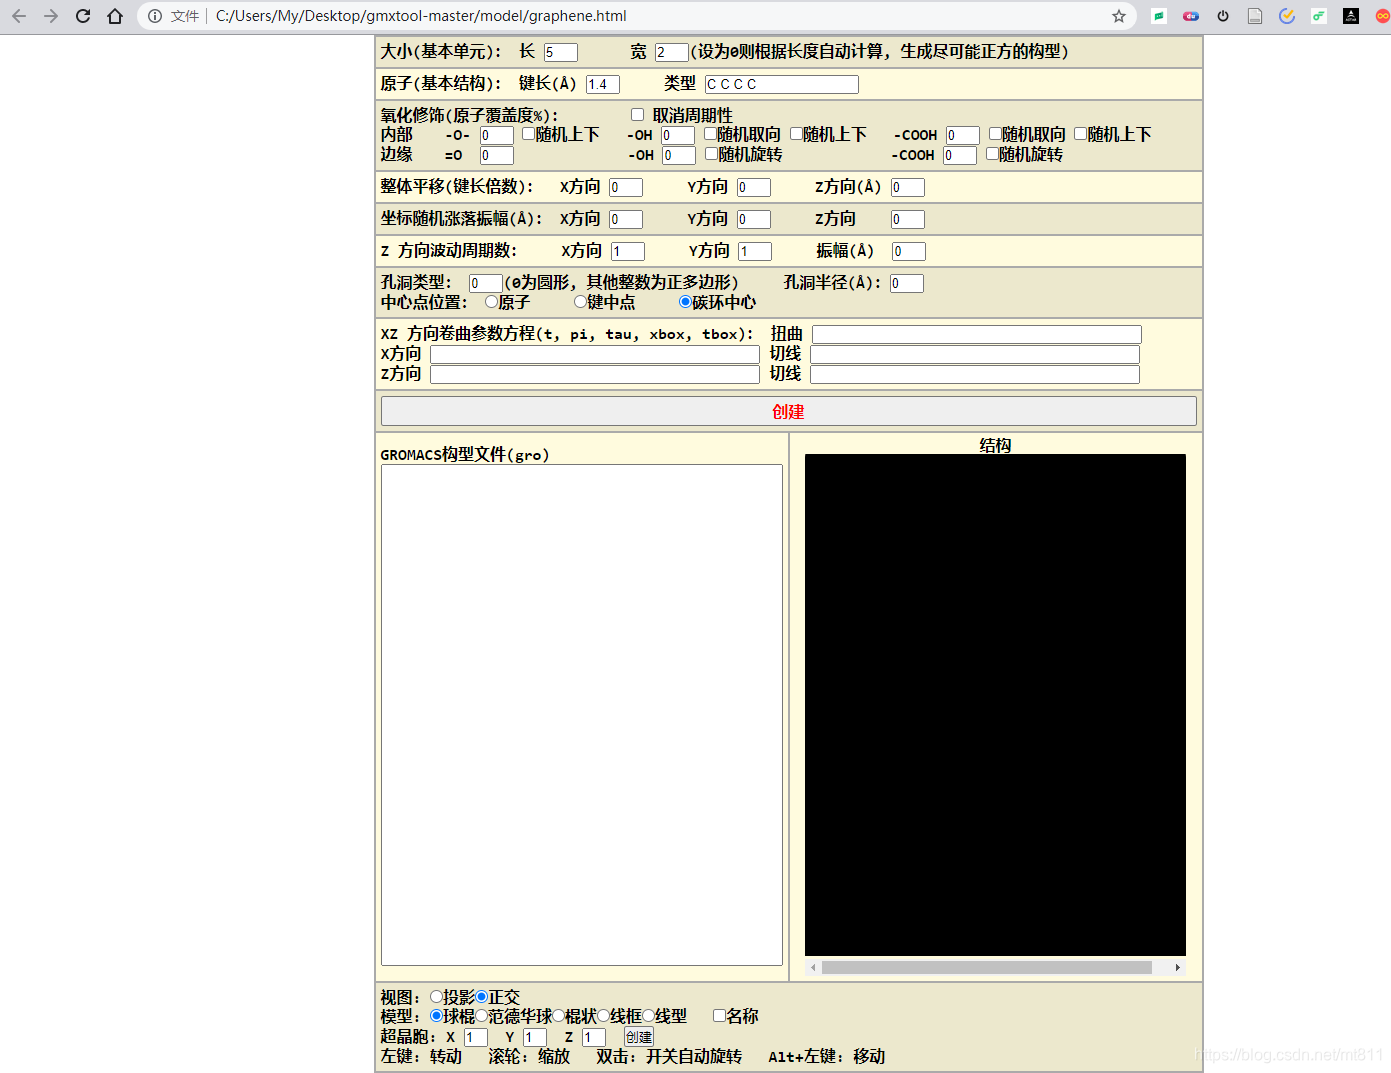This screenshot has width=1391, height=1073.
Task: Open the blue-yellow checkmark extension
Action: pyautogui.click(x=1287, y=16)
